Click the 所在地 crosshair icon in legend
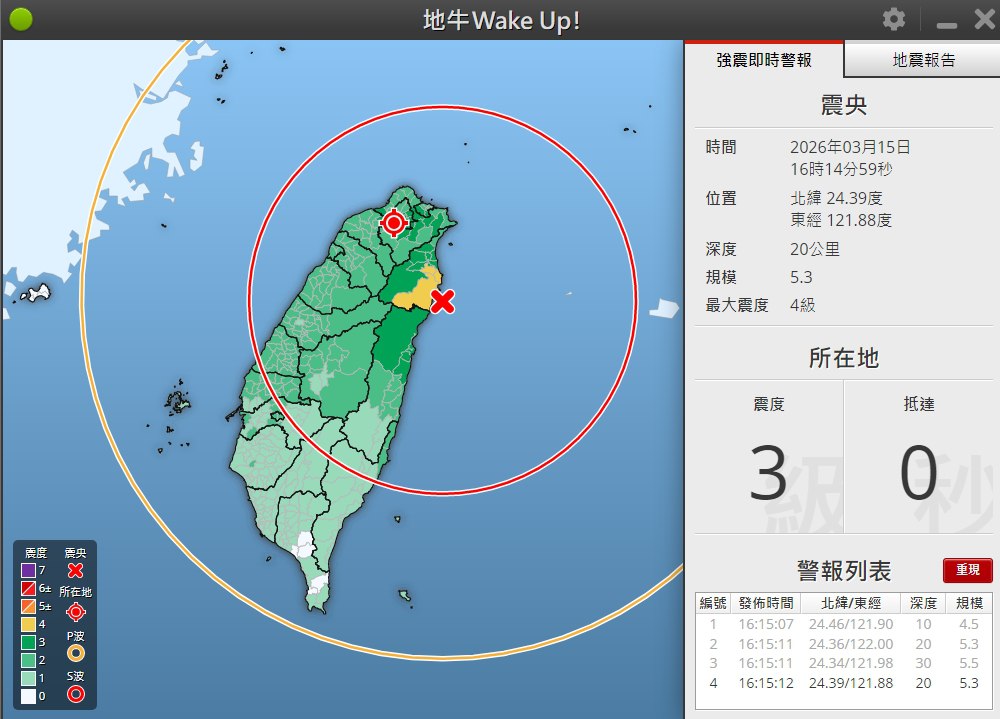 point(75,612)
